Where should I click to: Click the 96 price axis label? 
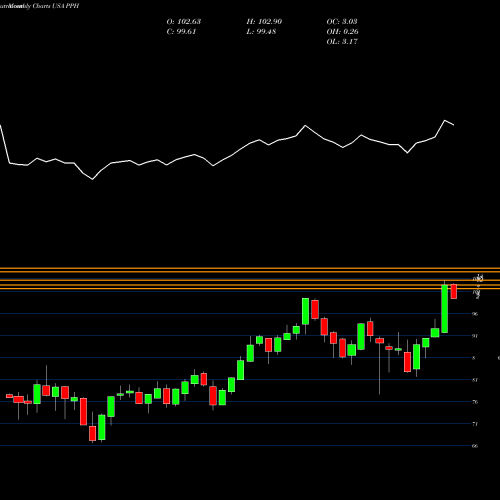click(475, 314)
